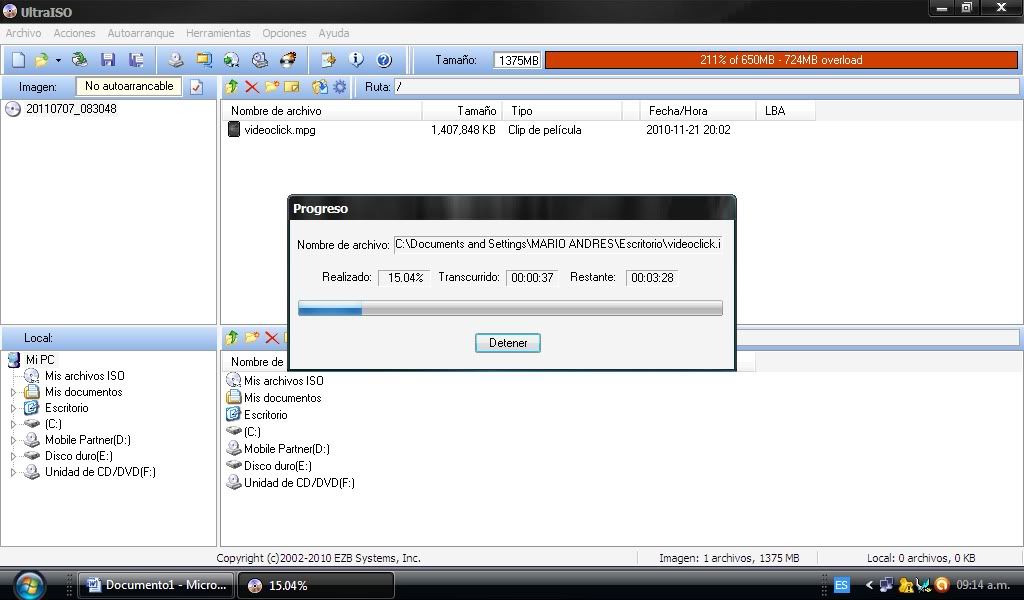Click the Mount to virtual drive icon
The height and width of the screenshot is (600, 1024).
[260, 60]
